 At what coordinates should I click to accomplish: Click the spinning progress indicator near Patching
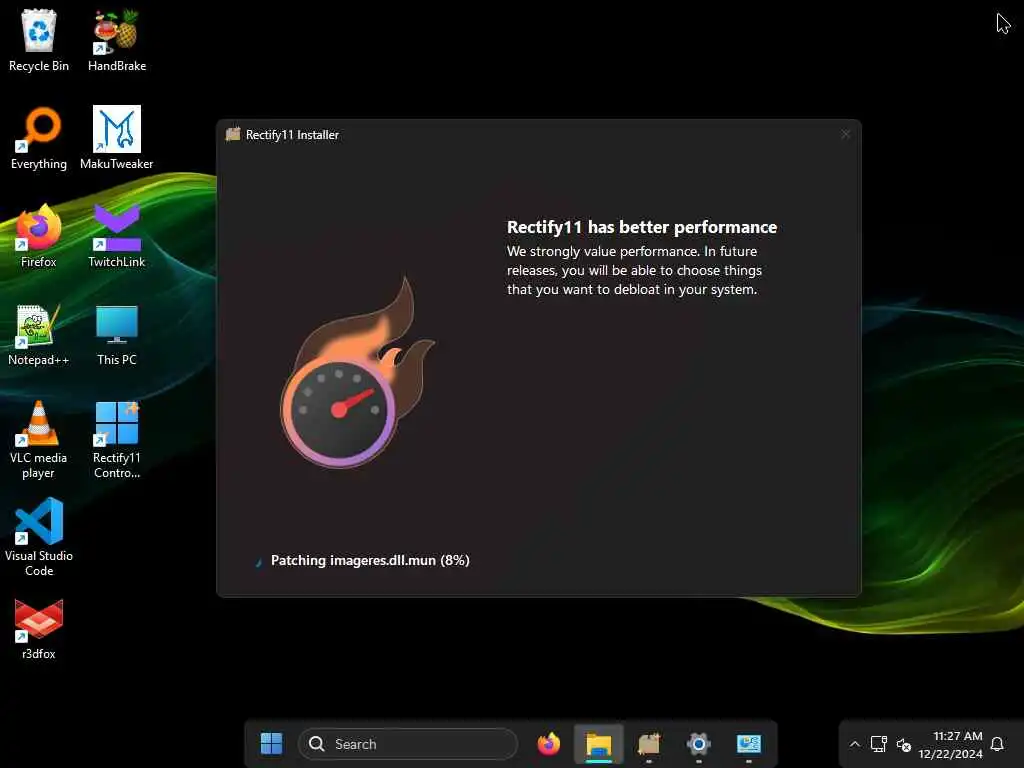(259, 561)
